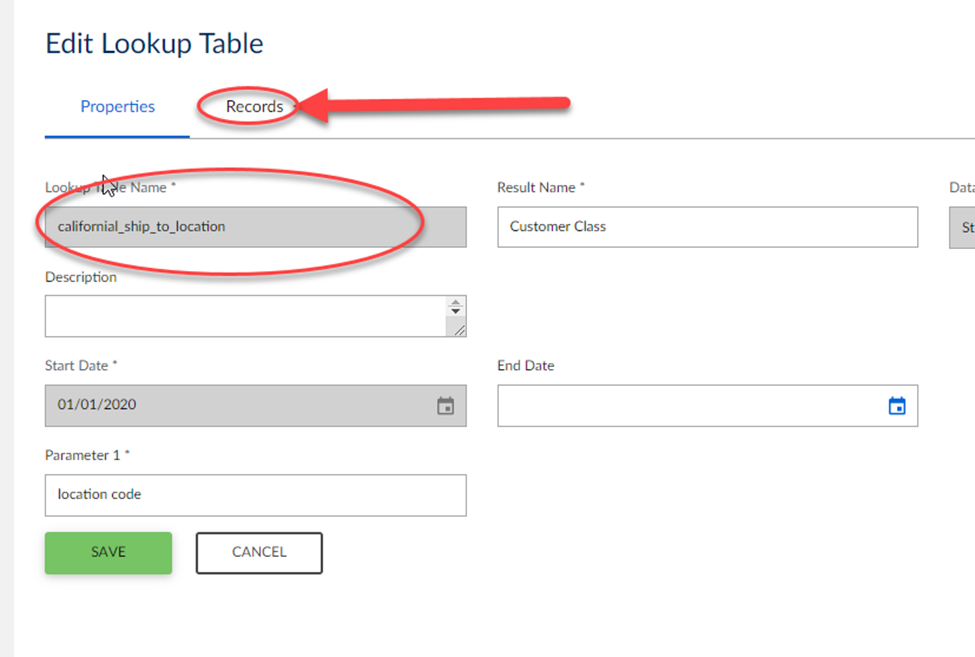The width and height of the screenshot is (975, 657).
Task: Click the Description textarea resize handle
Action: [x=459, y=329]
